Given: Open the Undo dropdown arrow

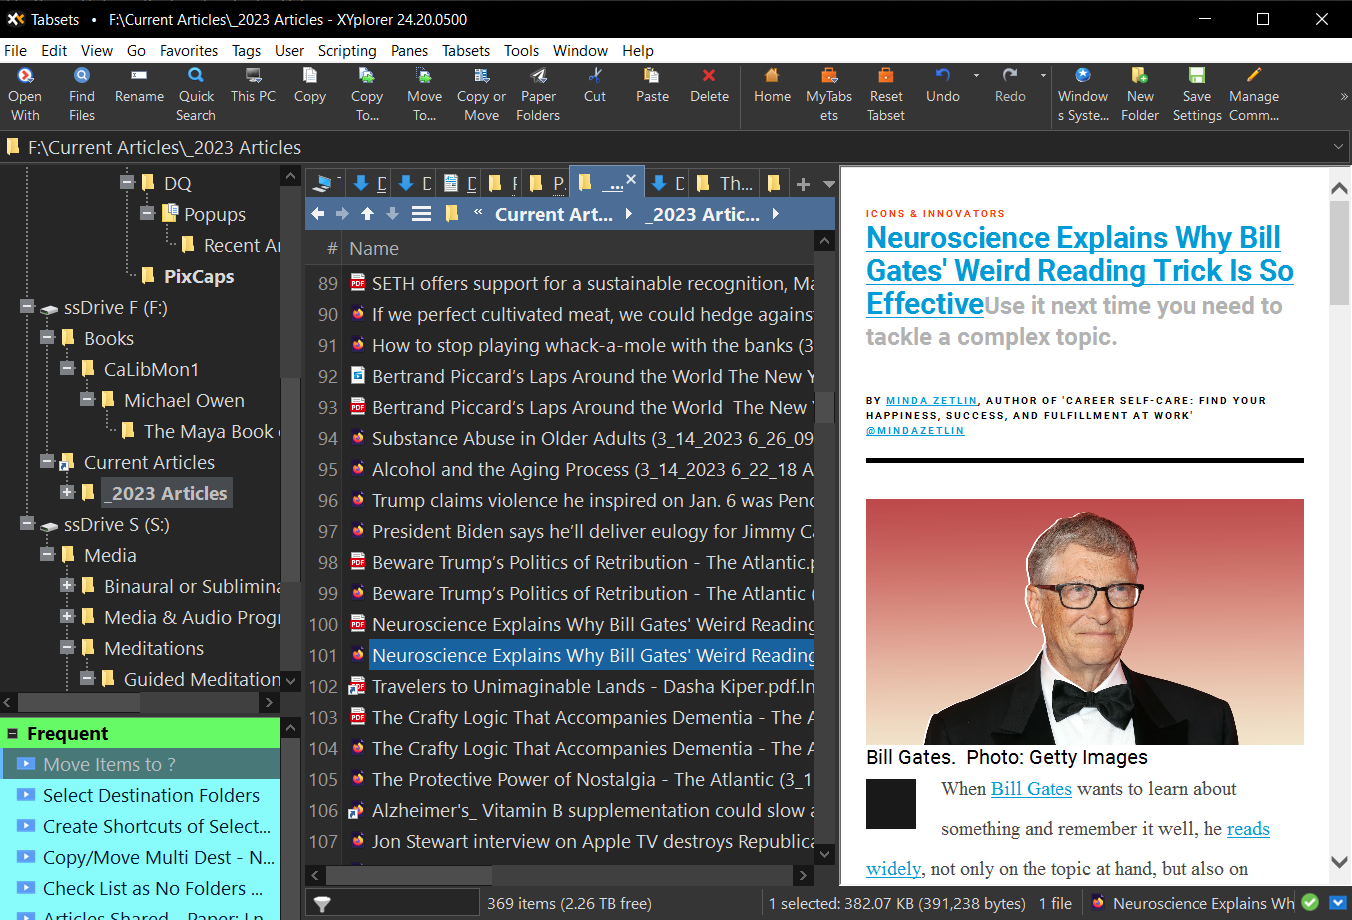Looking at the screenshot, I should pos(976,75).
